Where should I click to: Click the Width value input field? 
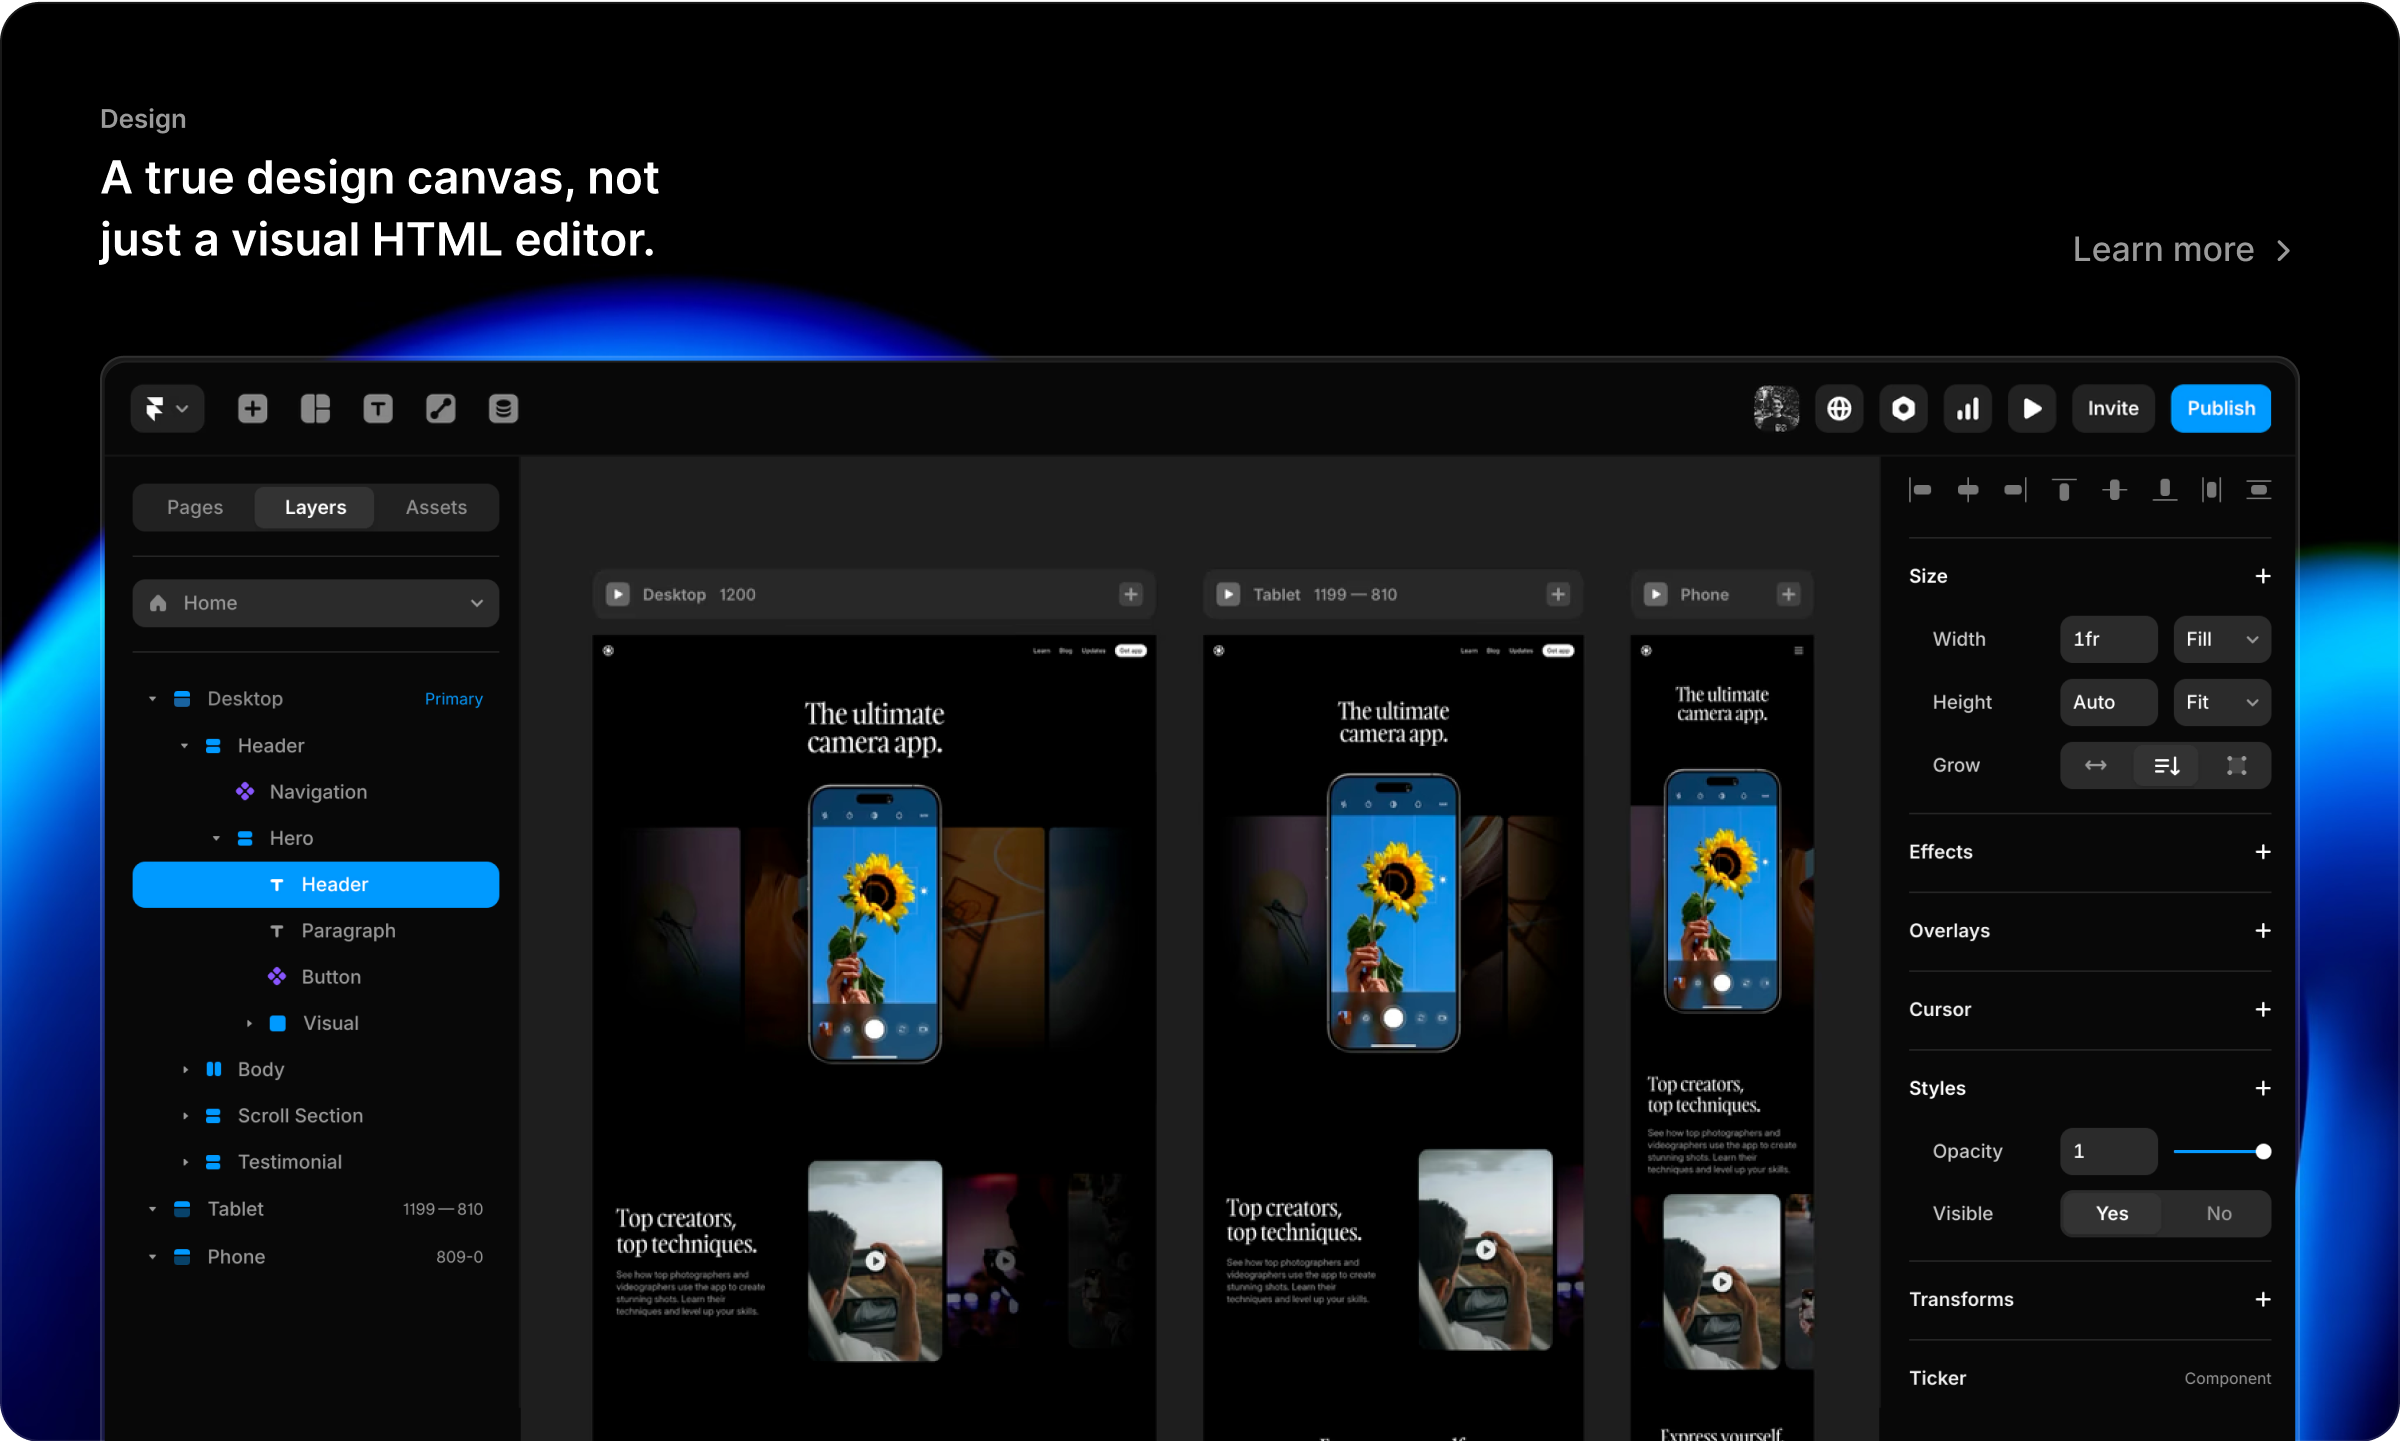tap(2107, 639)
